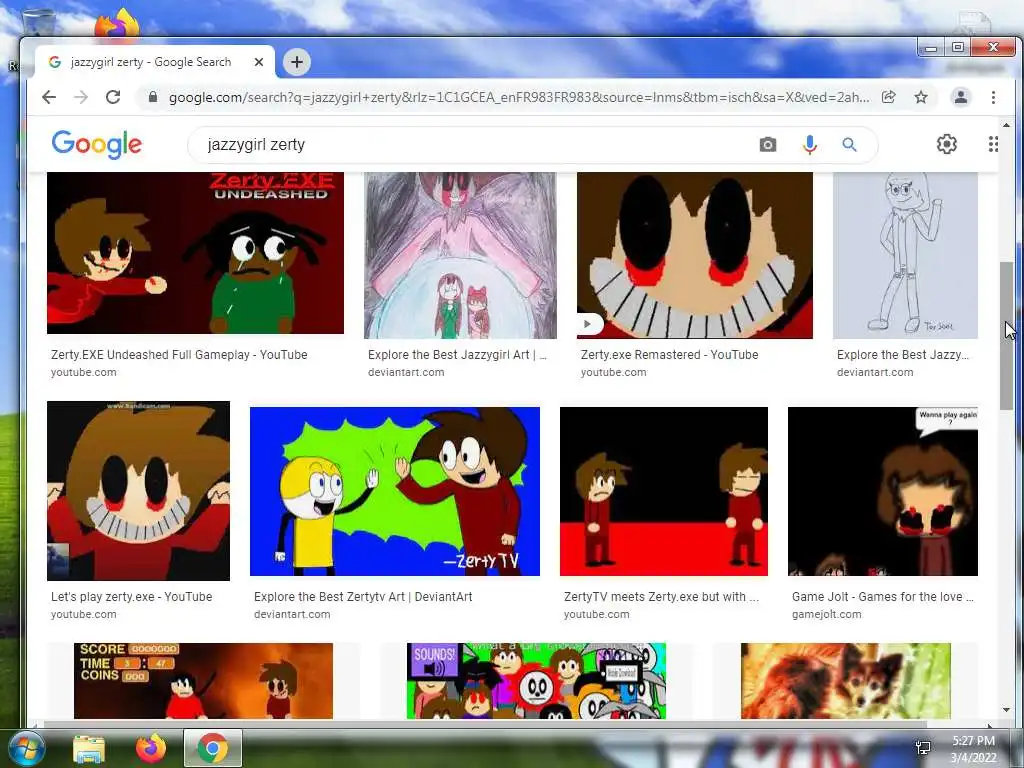Click the blue magnifier search icon
The image size is (1024, 768).
849,144
